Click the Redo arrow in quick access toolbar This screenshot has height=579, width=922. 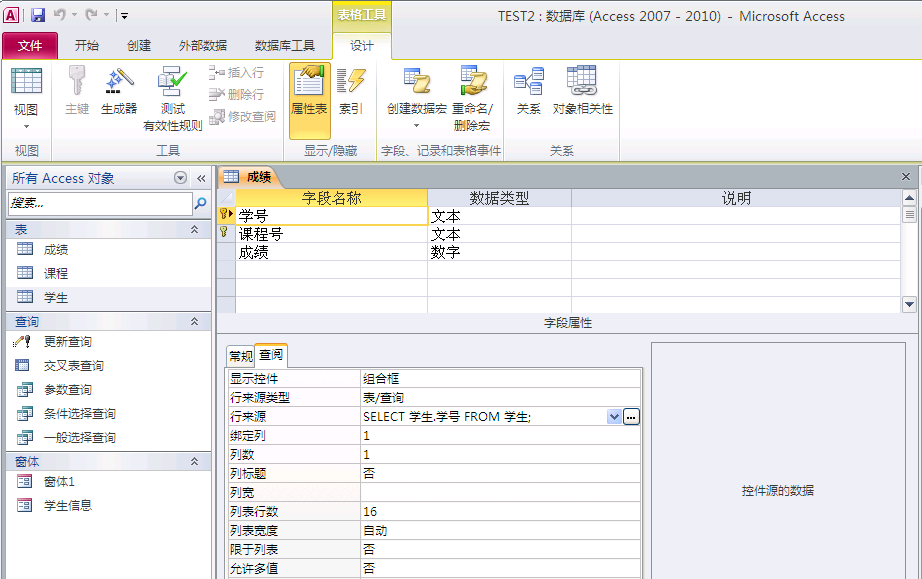click(x=91, y=15)
